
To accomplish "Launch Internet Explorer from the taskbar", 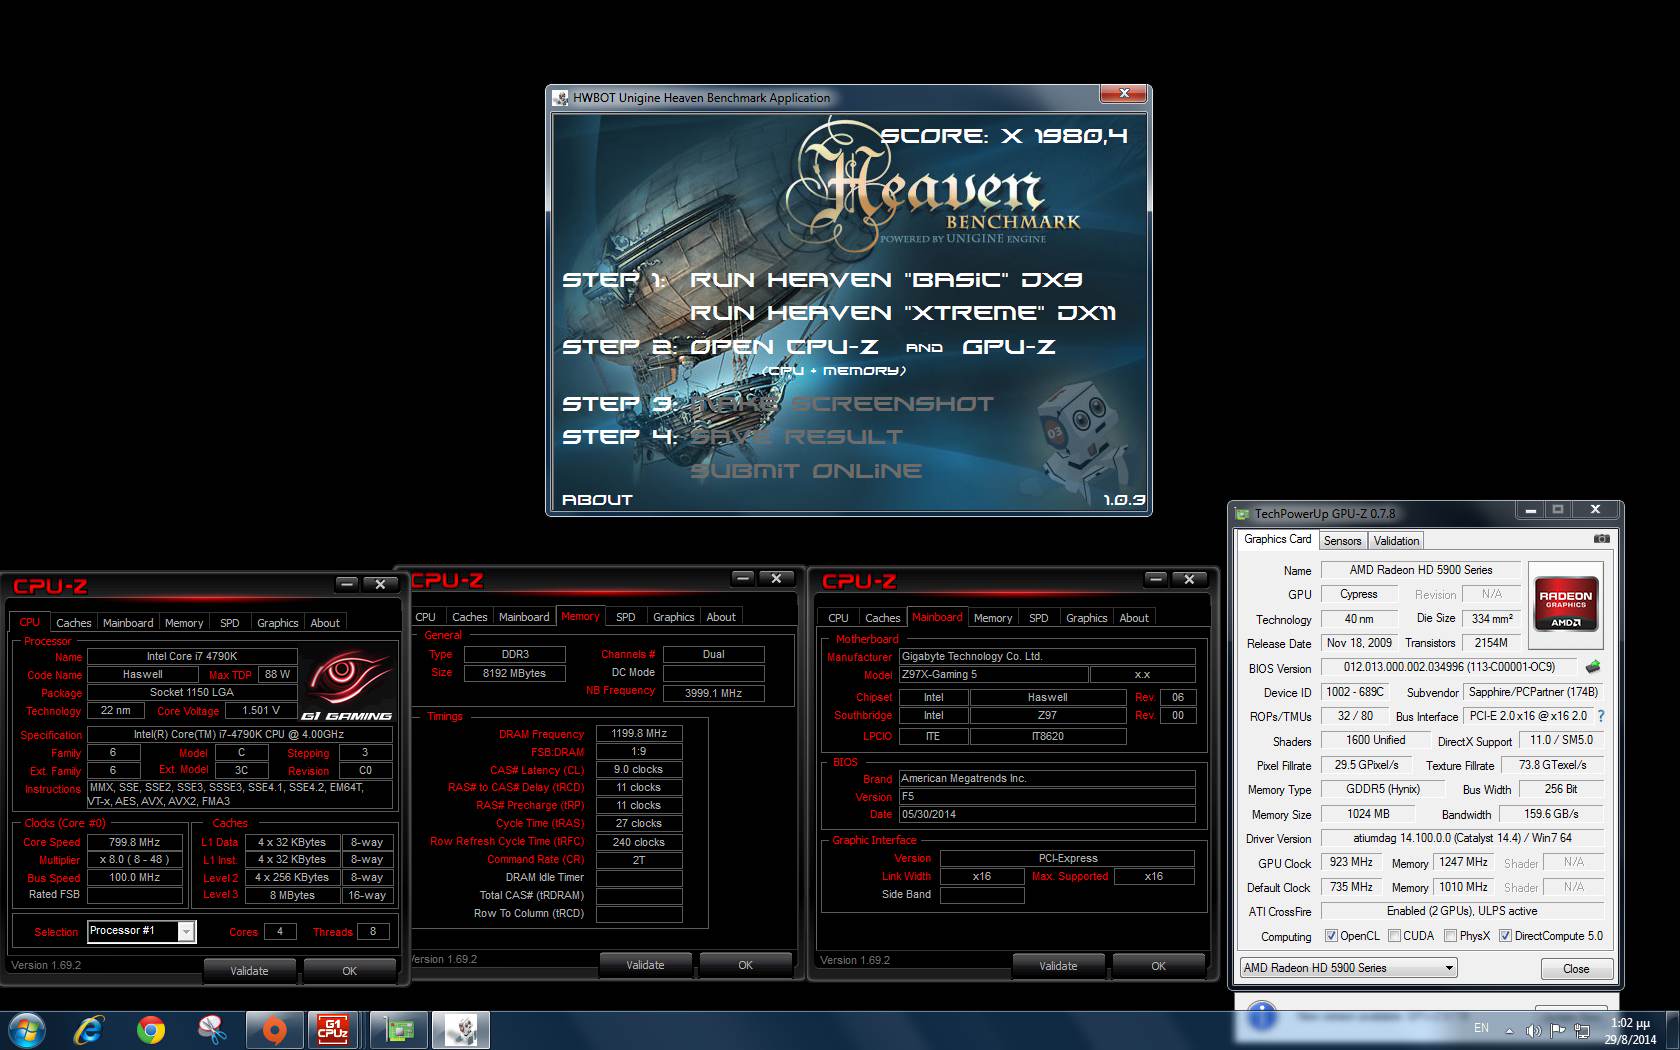I will (x=88, y=1030).
